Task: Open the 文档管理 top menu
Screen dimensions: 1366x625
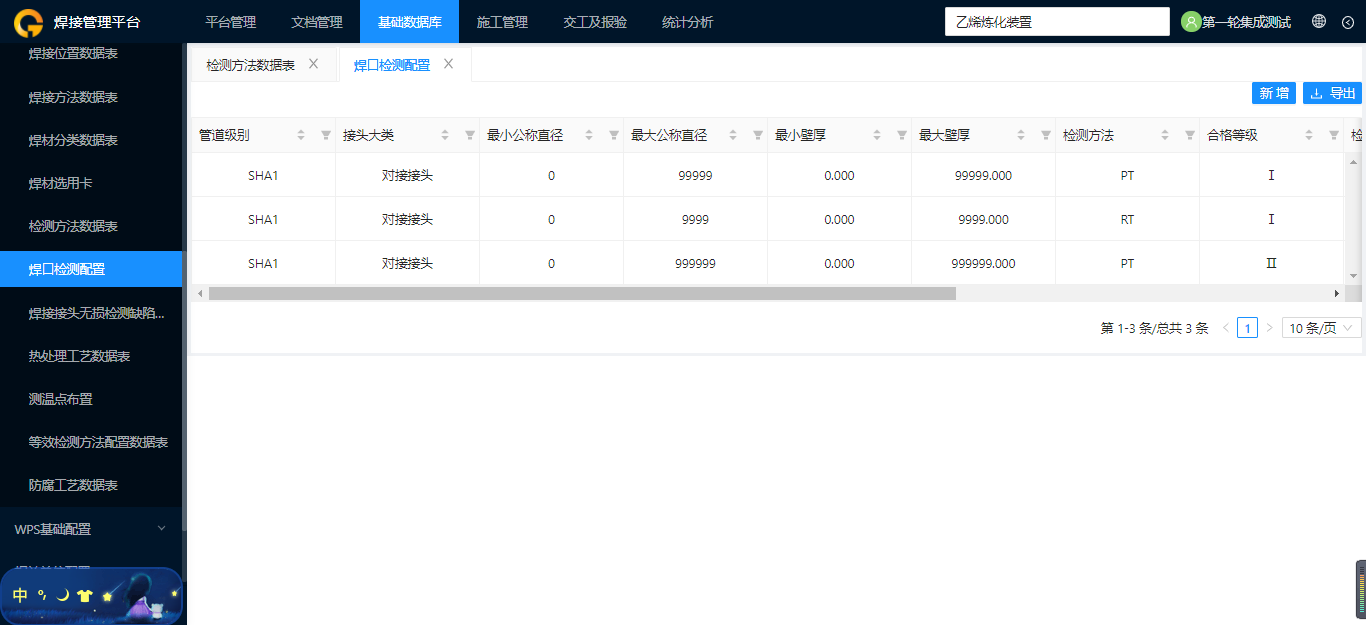Action: (x=316, y=22)
